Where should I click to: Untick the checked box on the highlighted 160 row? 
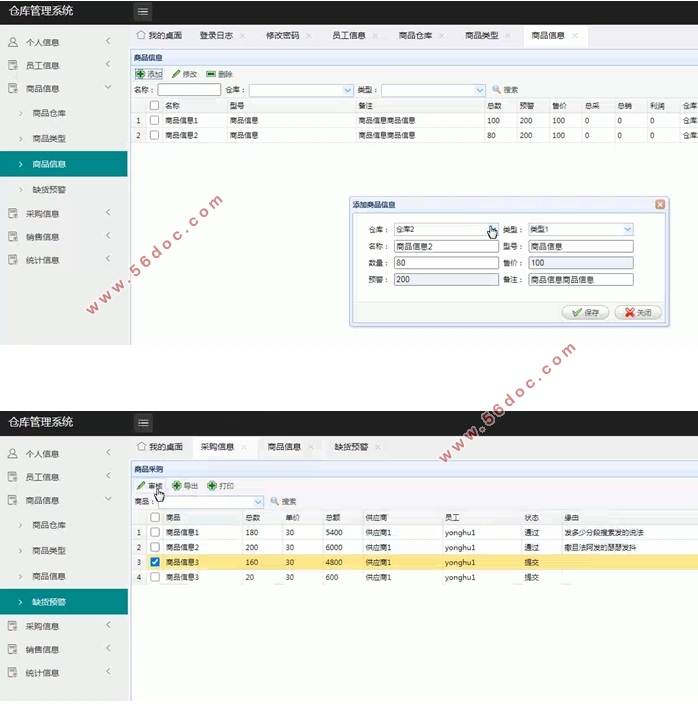point(155,562)
